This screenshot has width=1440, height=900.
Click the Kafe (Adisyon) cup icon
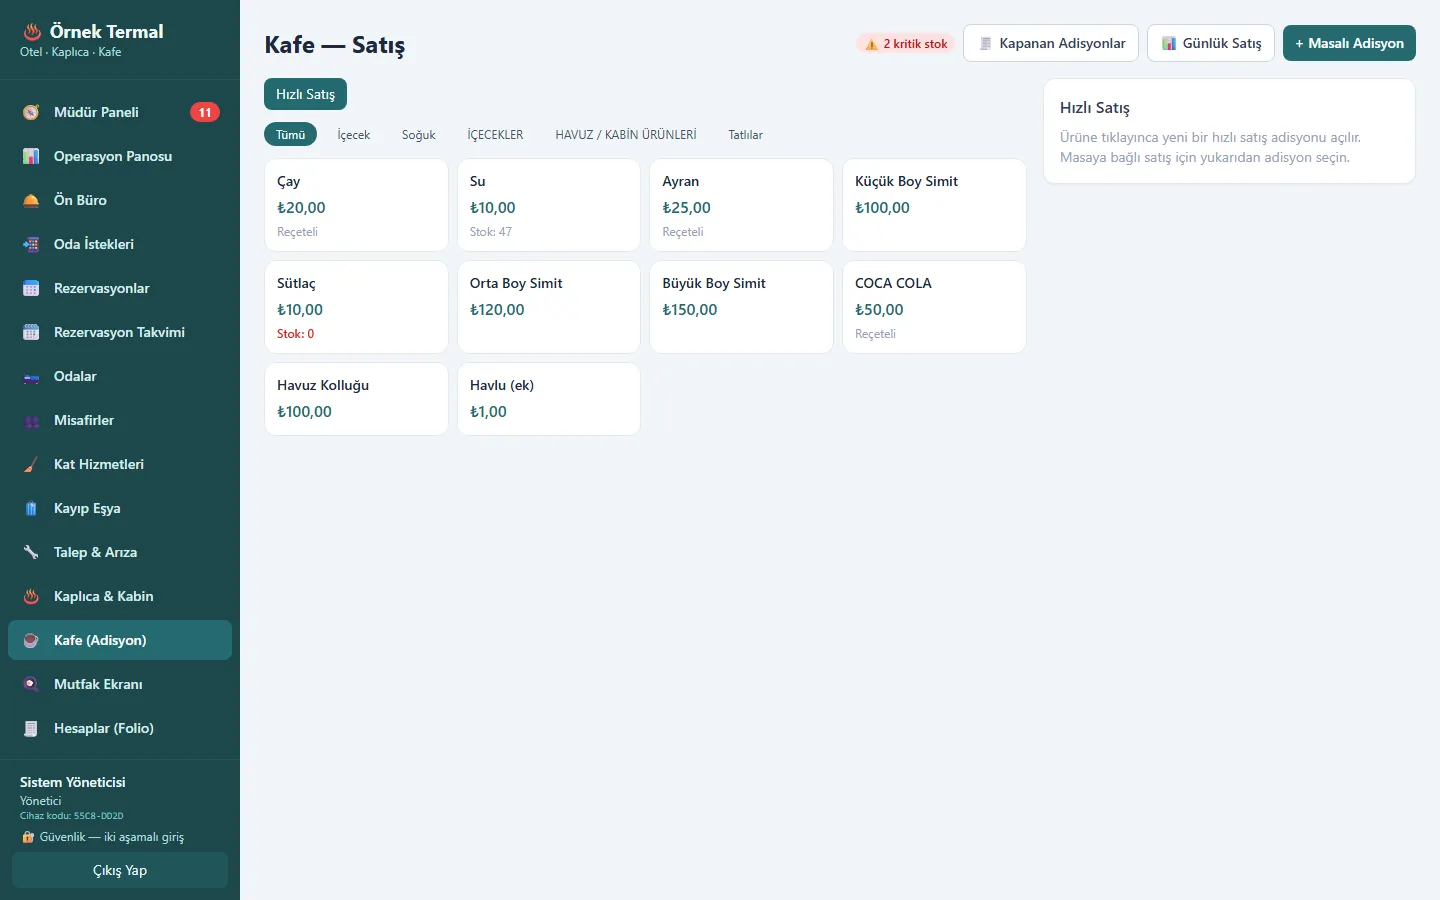tap(31, 640)
